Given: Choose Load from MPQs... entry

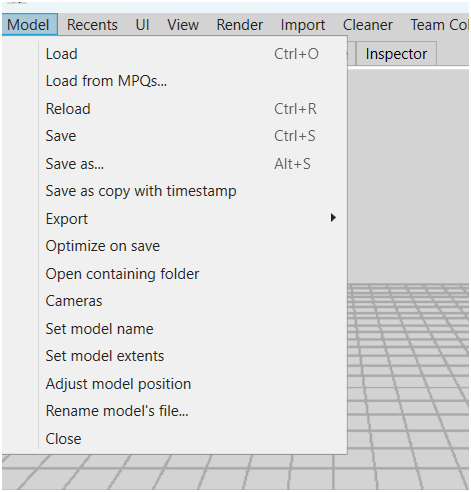Looking at the screenshot, I should 192,81.
